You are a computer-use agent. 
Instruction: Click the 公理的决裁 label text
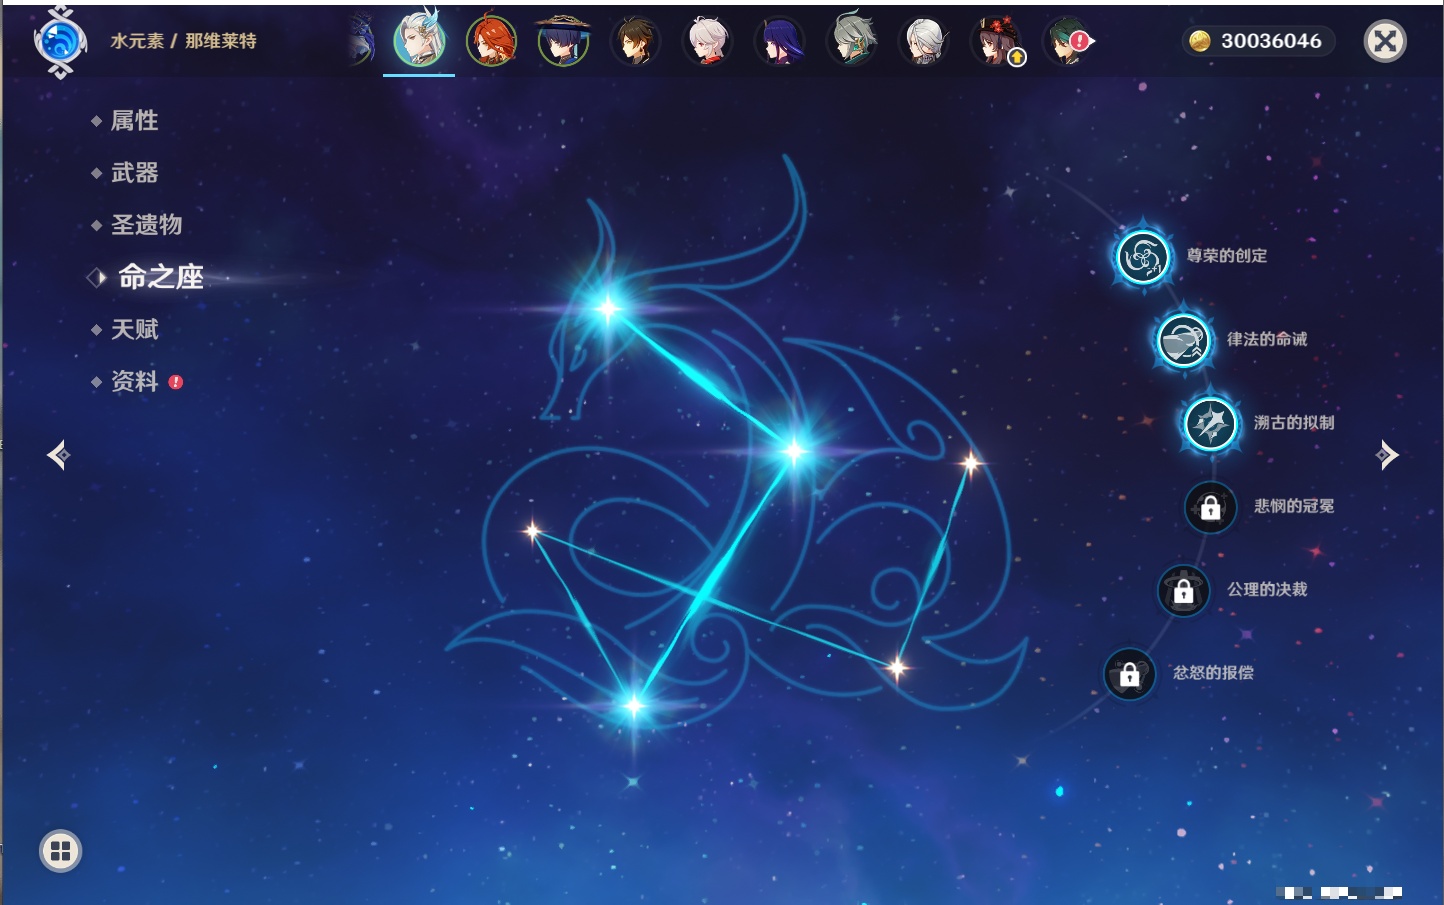1267,589
